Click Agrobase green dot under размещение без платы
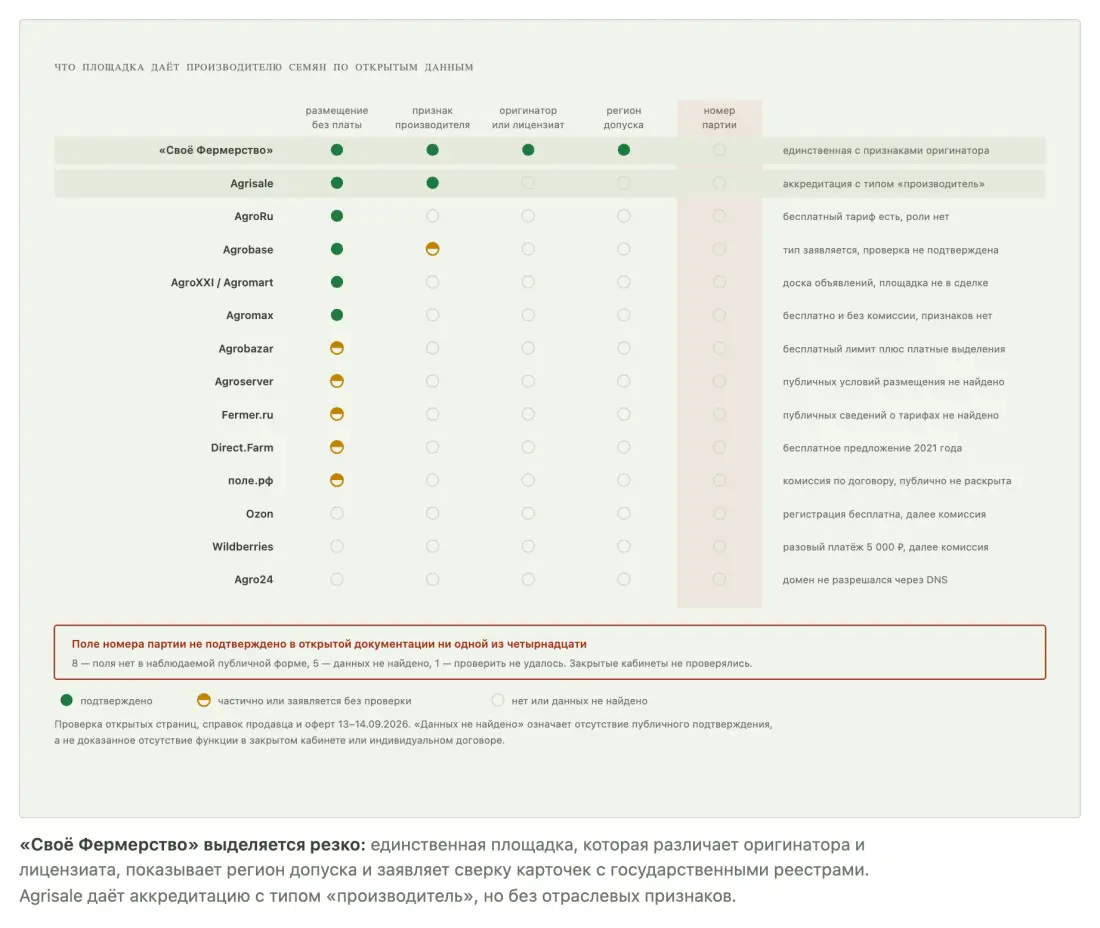Screen dimensions: 1100x928 337,249
